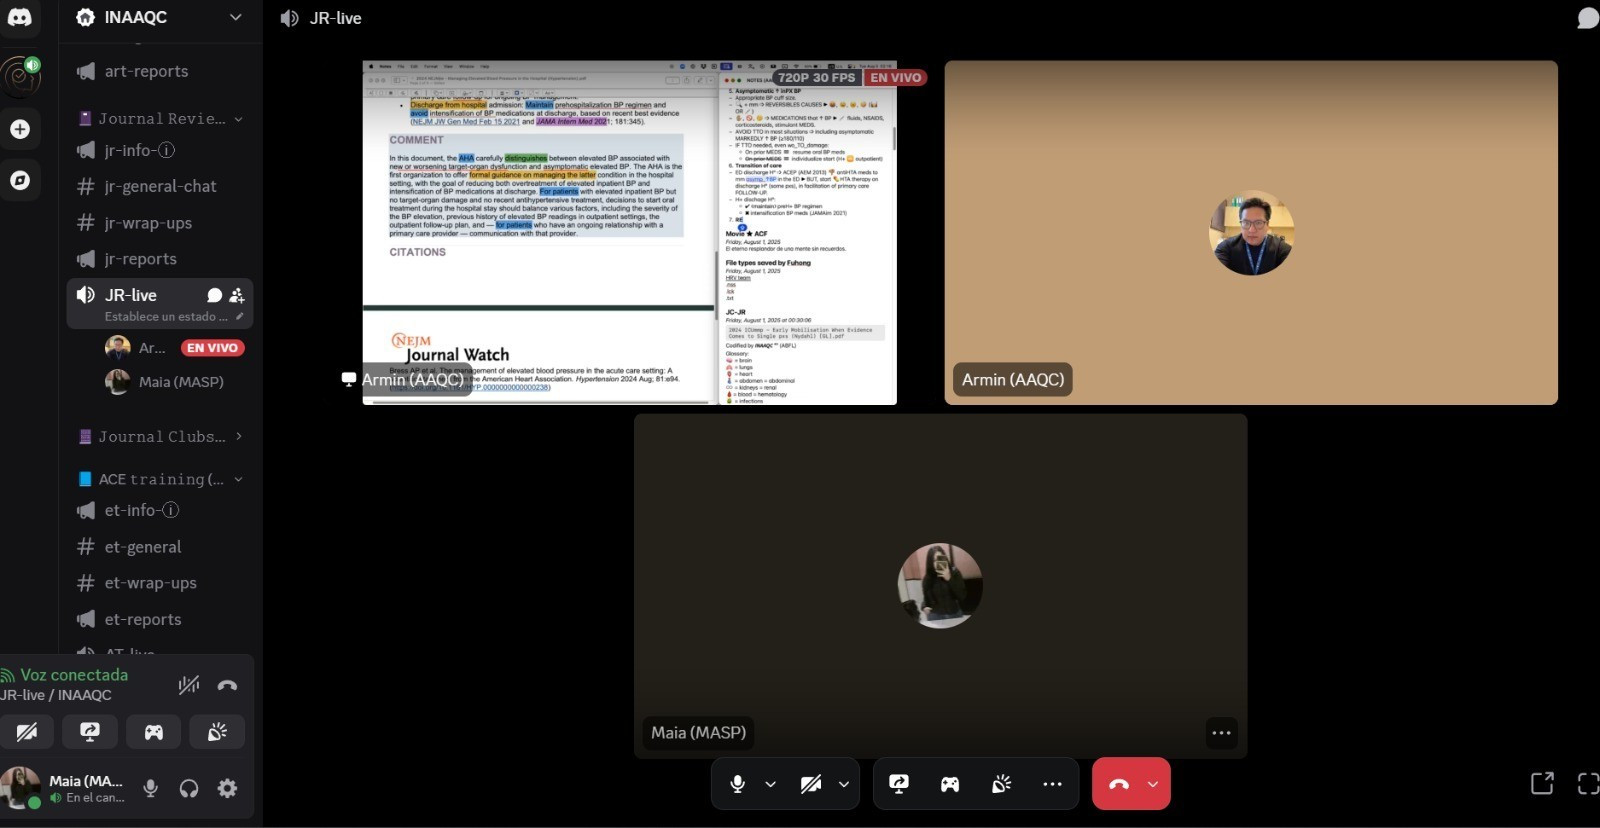Open user settings gear icon
1600x828 pixels.
tap(228, 788)
